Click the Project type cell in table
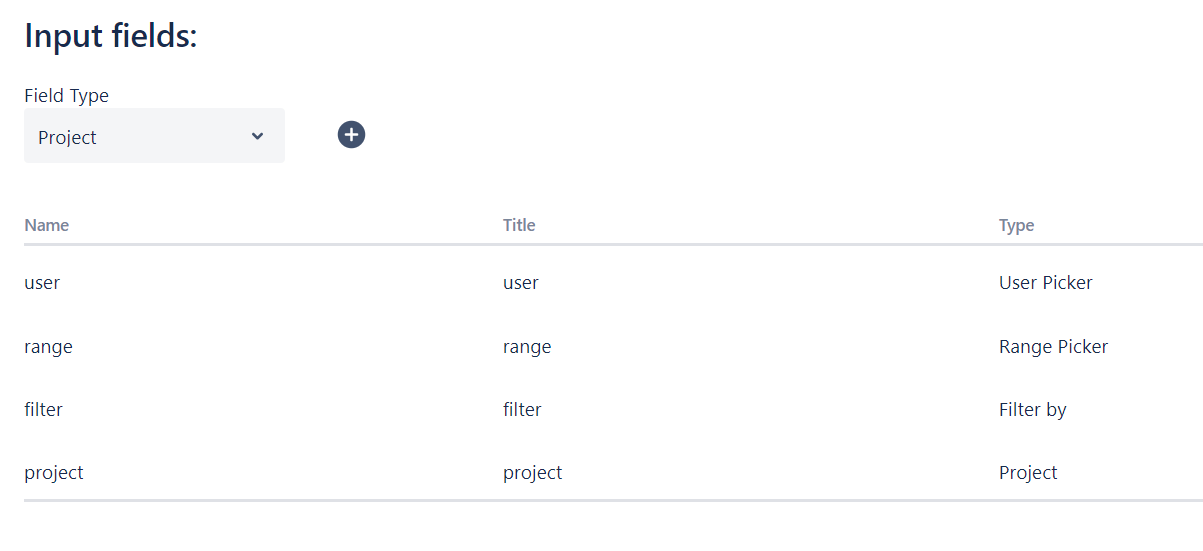Image resolution: width=1203 pixels, height=551 pixels. click(x=1028, y=473)
